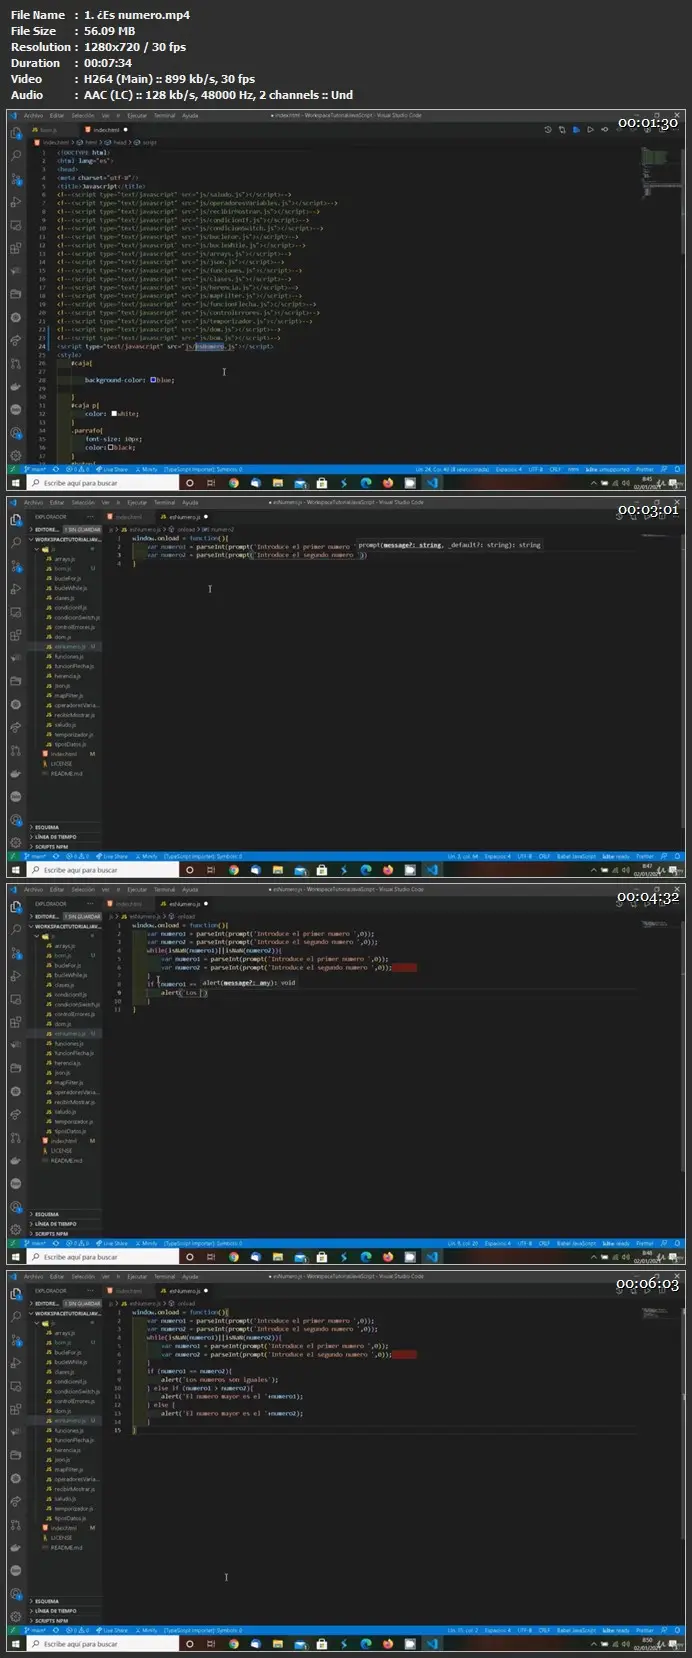Open Archivo menu in 00:01:30 frame
Image resolution: width=692 pixels, height=1658 pixels.
tap(33, 116)
